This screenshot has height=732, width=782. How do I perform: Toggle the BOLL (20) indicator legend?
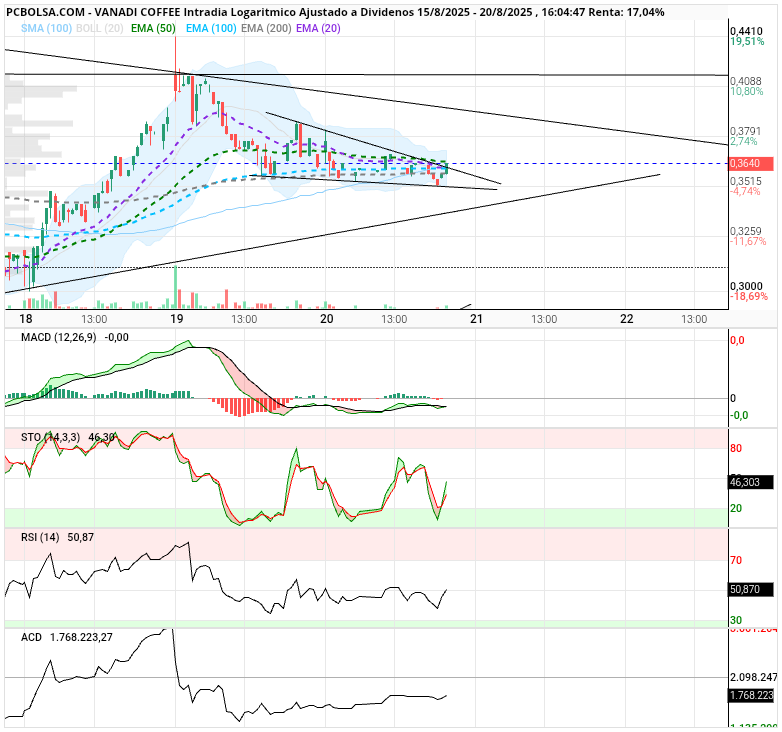[x=100, y=28]
